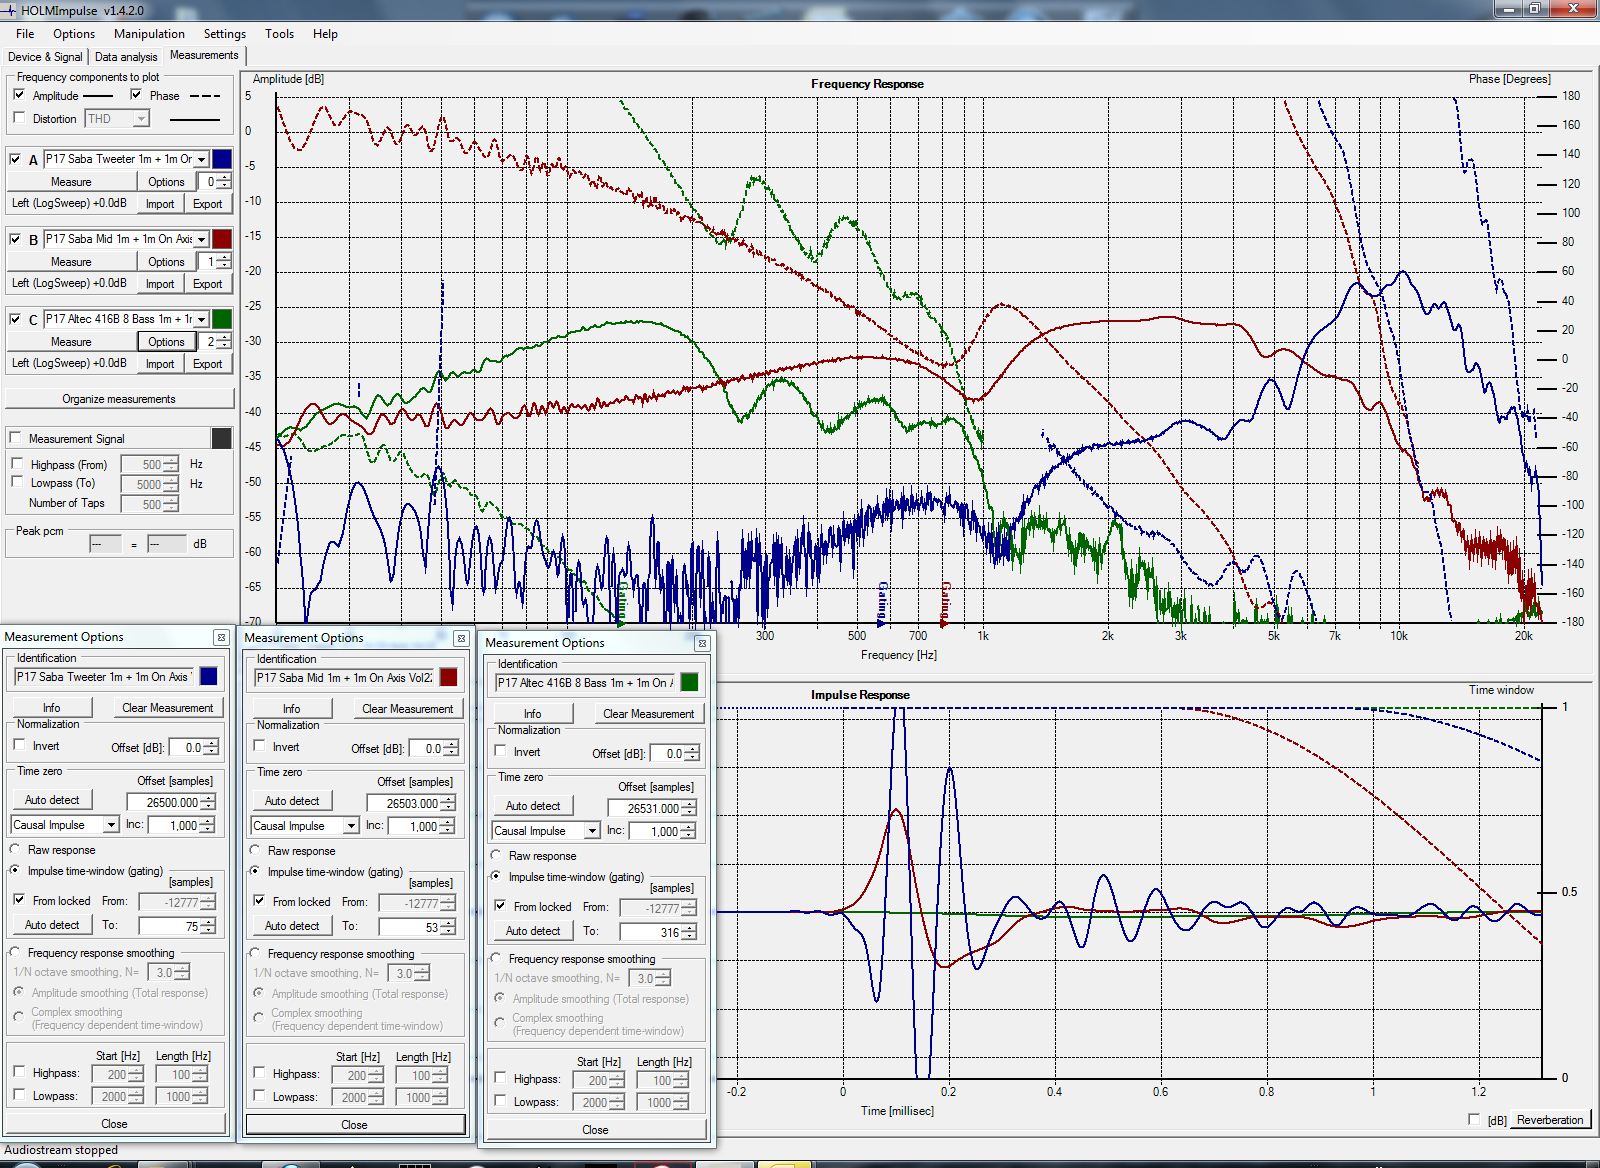Click dark red color swatch of measurement B
1600x1168 pixels.
pyautogui.click(x=222, y=239)
